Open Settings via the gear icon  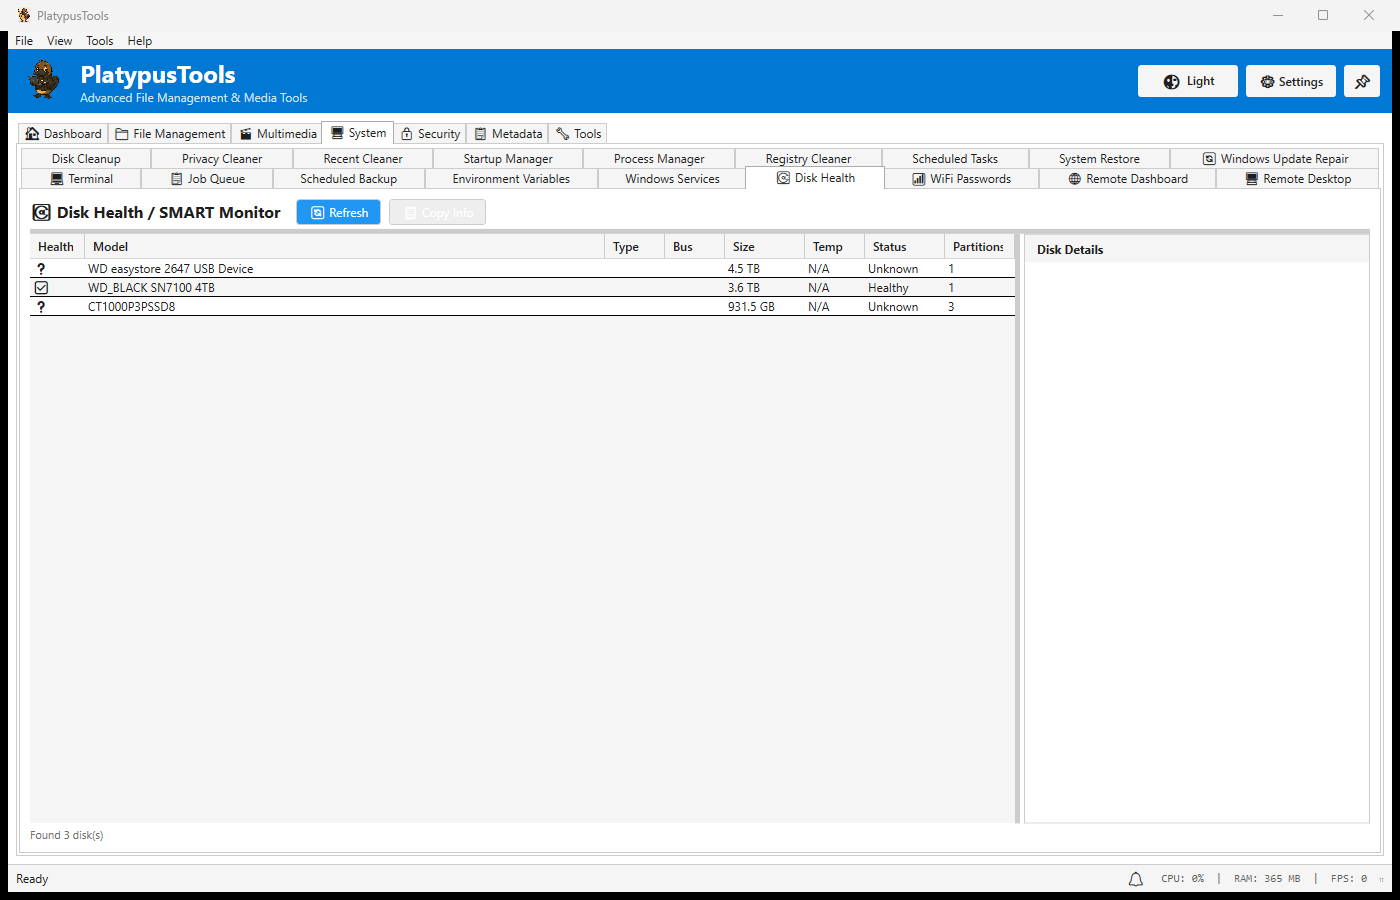click(x=1290, y=81)
